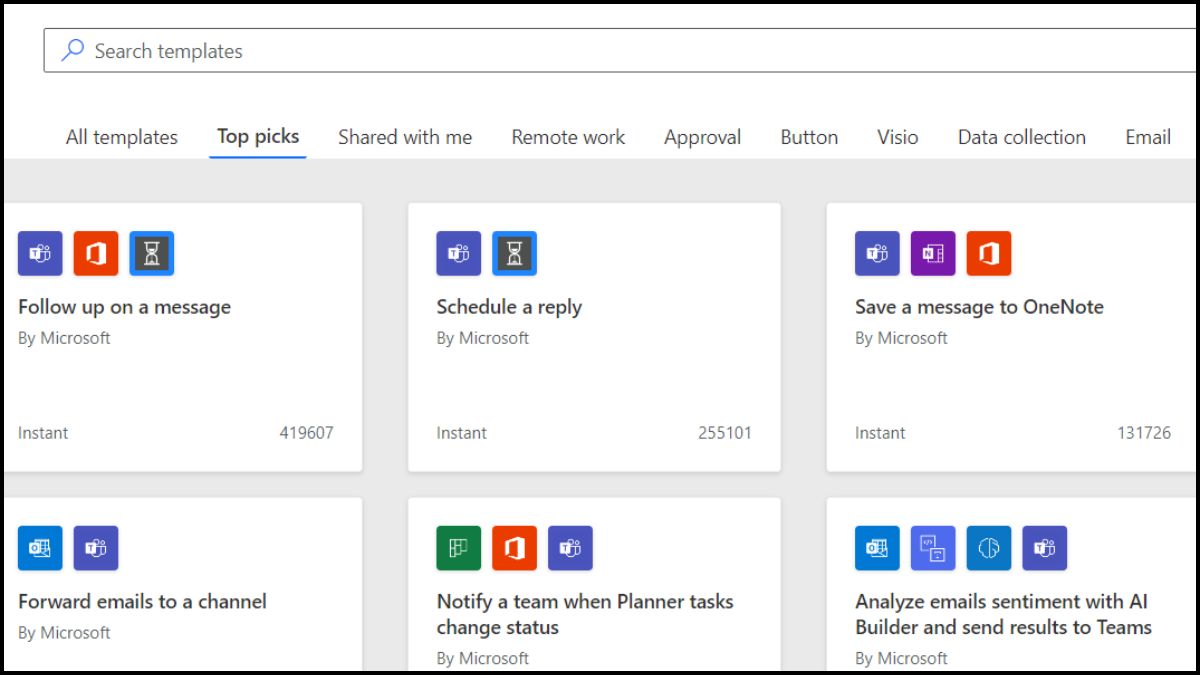Switch to the Email tab

point(1148,138)
